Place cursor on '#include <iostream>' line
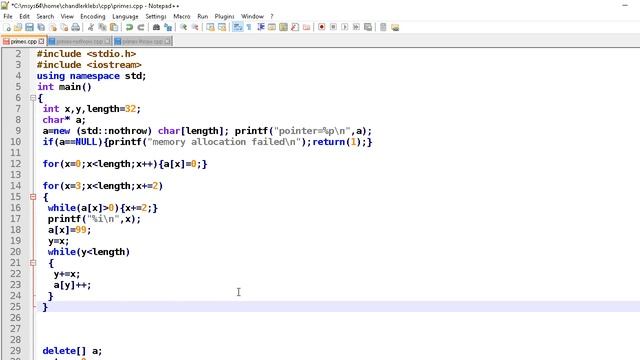The image size is (640, 360). (x=89, y=65)
